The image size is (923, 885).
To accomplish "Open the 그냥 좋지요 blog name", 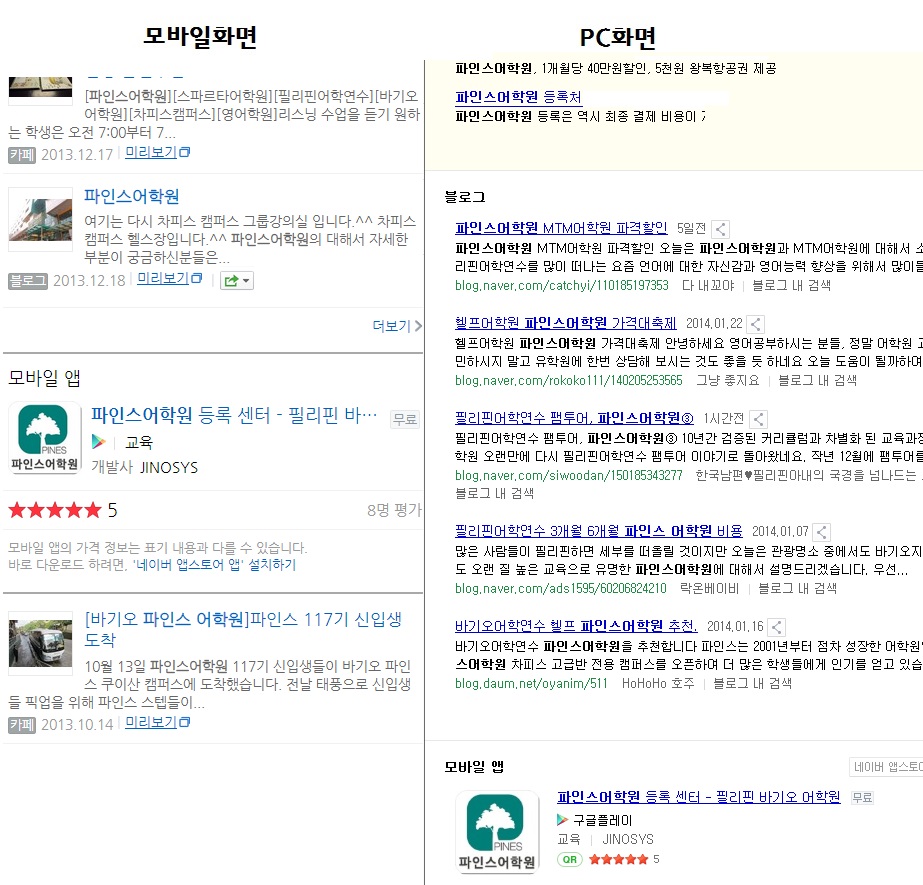I will tap(728, 380).
